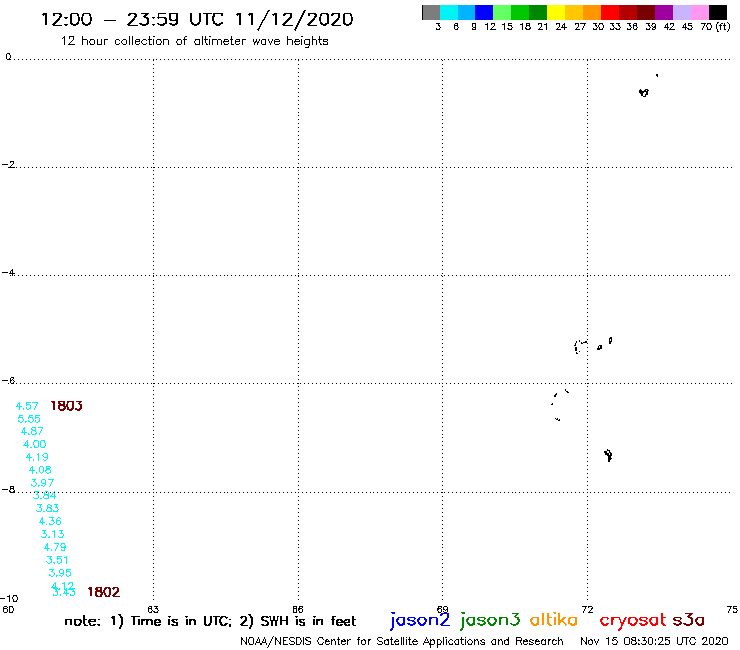This screenshot has width=740, height=650.
Task: Click the wave height value 3.13
Action: 52,534
